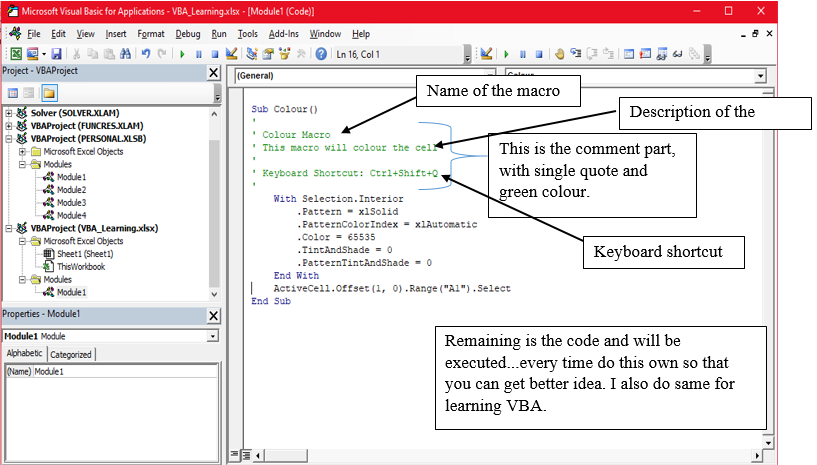Open the Locals Window icon
The image size is (817, 465).
pos(629,54)
